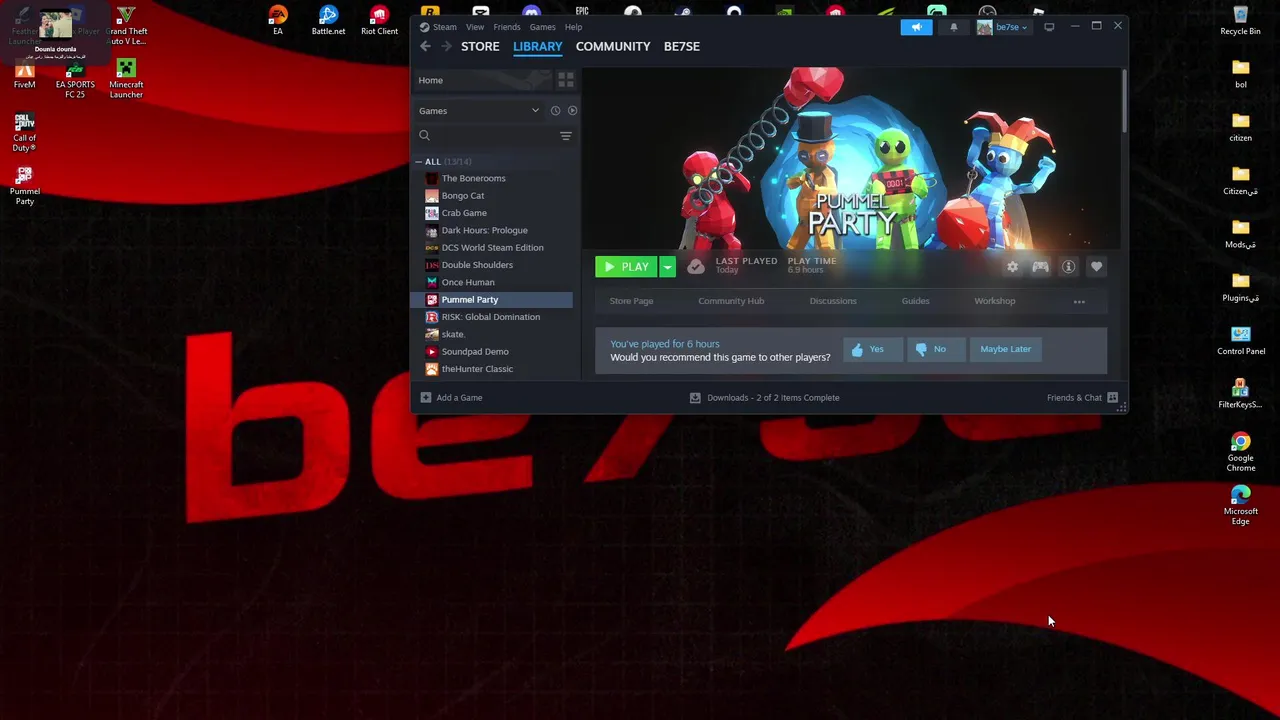Open the more options ellipsis in game links
Viewport: 1280px width, 720px height.
1079,301
